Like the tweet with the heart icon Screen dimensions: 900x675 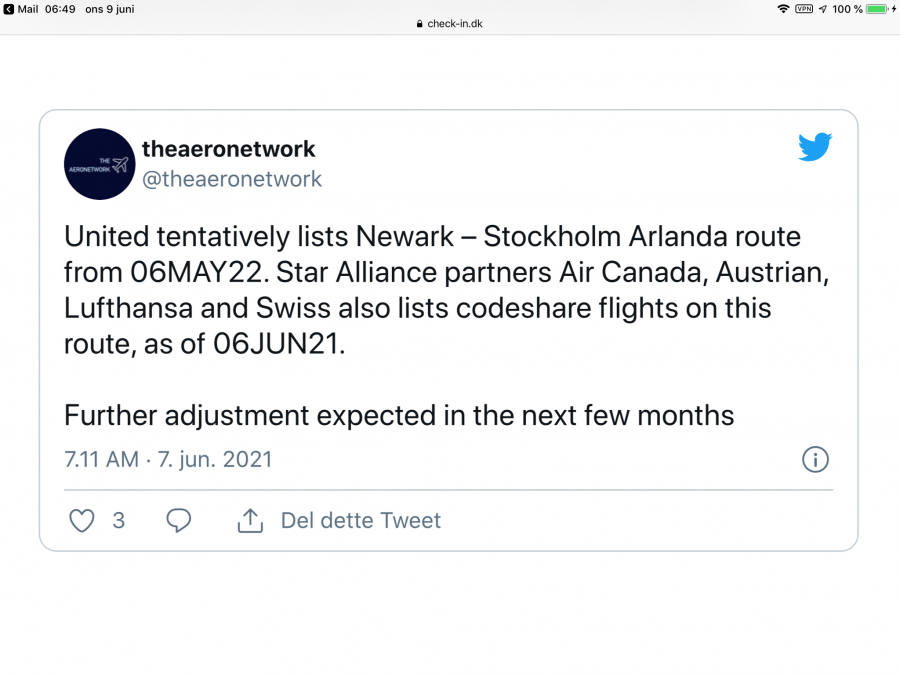tap(82, 520)
